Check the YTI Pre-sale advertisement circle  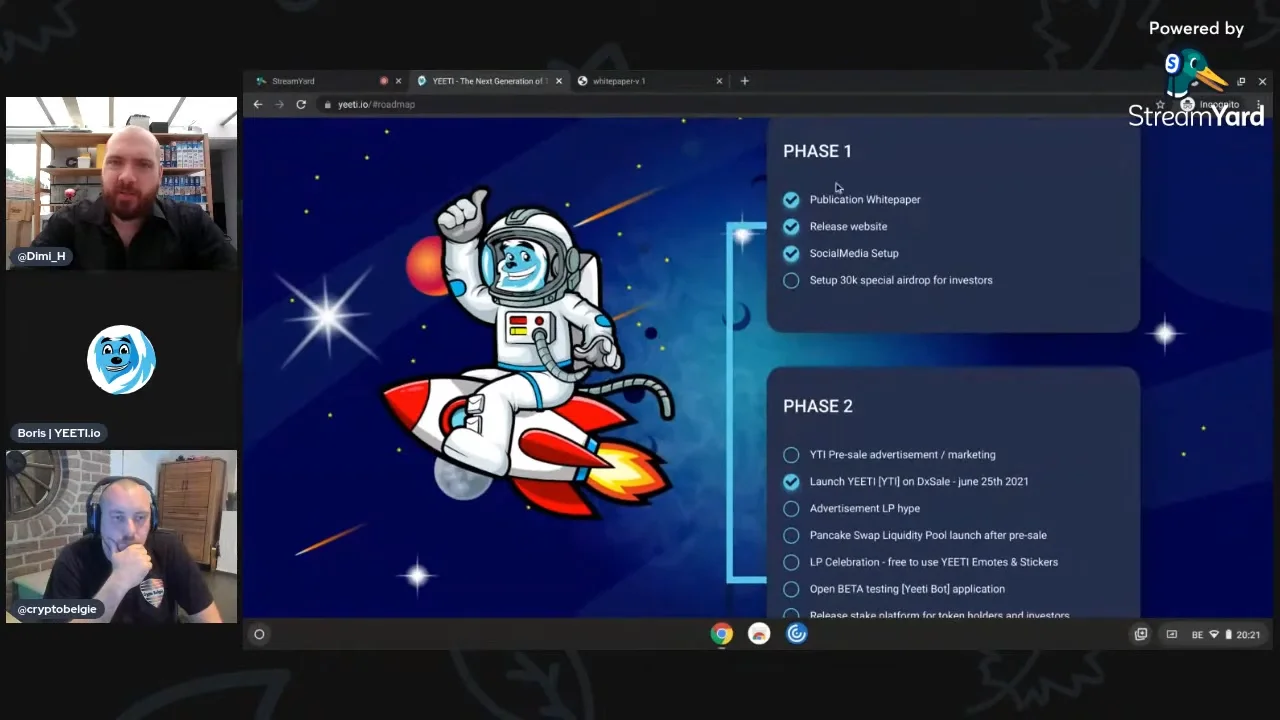[x=791, y=455]
